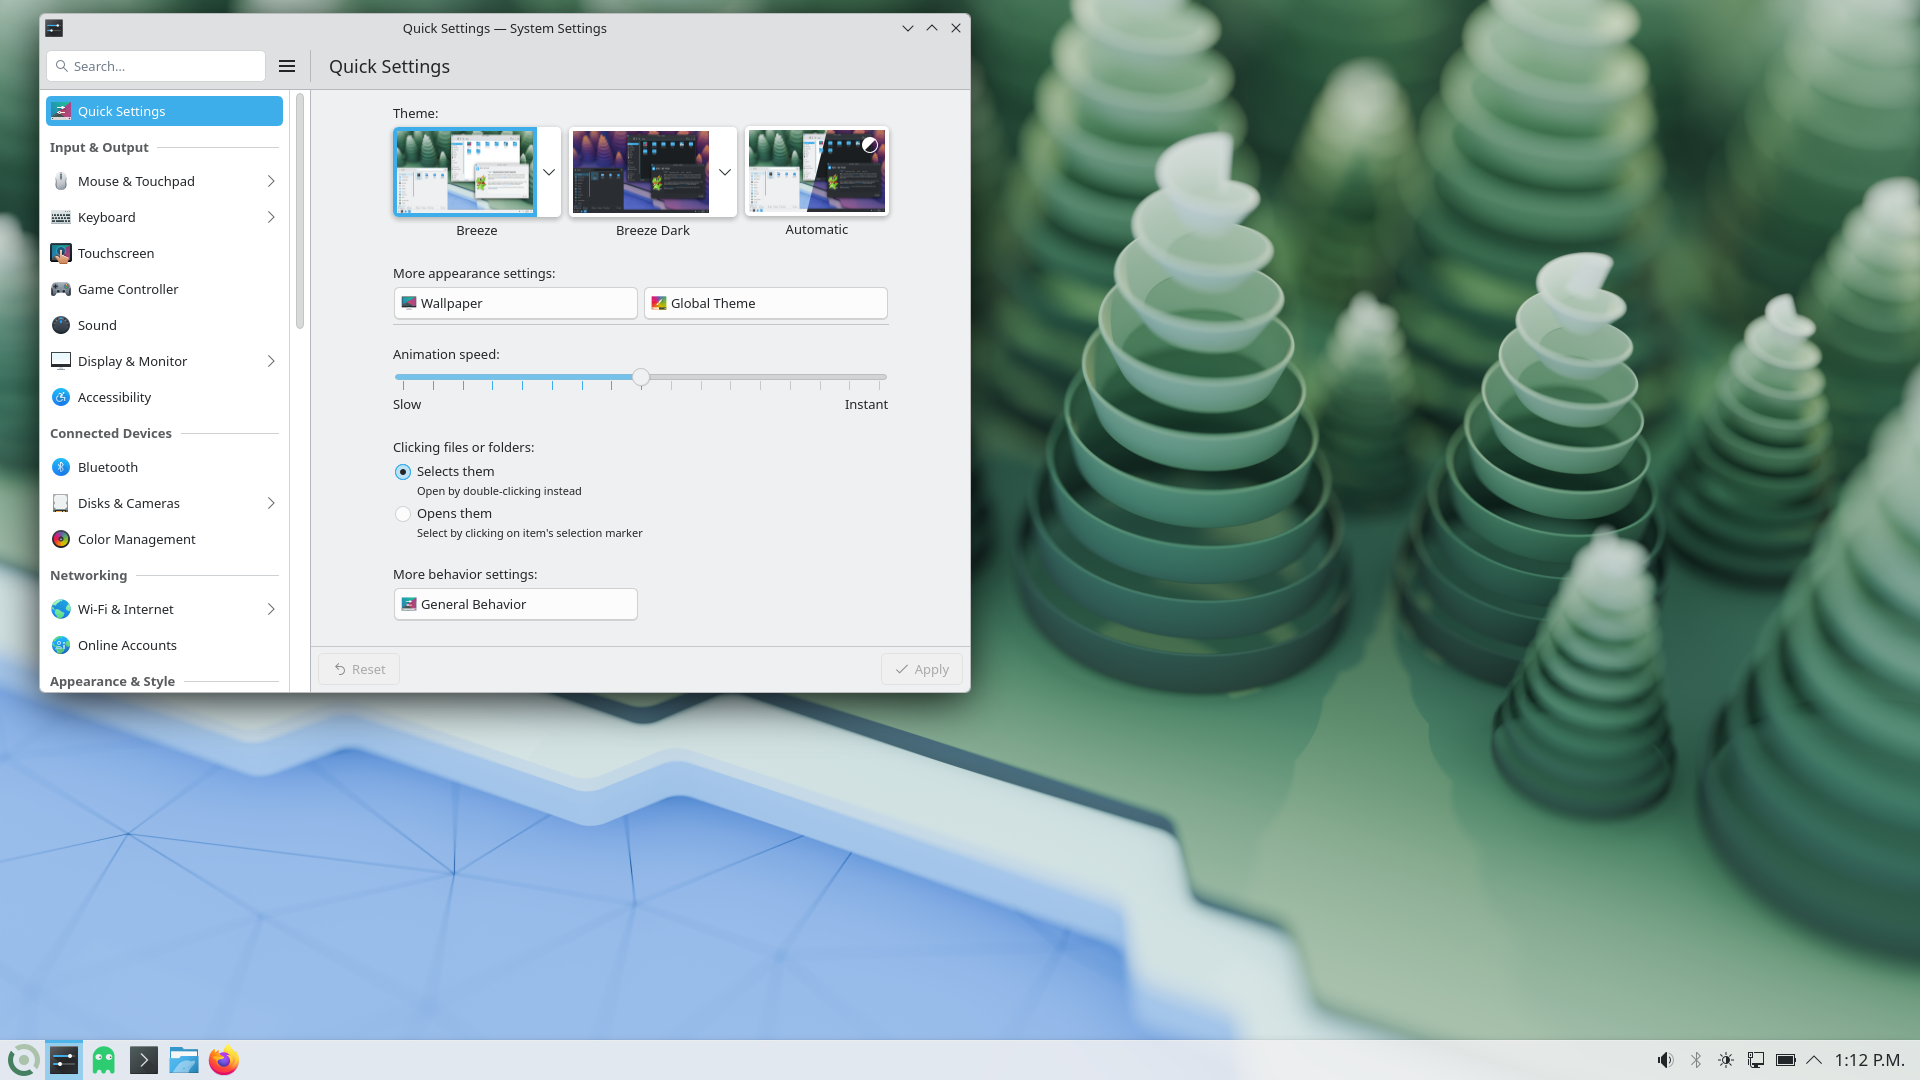This screenshot has width=1920, height=1080.
Task: Click the battery icon in the system tray
Action: (x=1786, y=1060)
